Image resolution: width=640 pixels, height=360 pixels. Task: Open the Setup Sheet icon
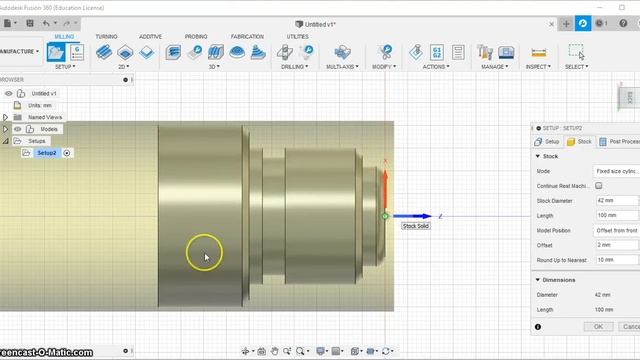pyautogui.click(x=458, y=52)
